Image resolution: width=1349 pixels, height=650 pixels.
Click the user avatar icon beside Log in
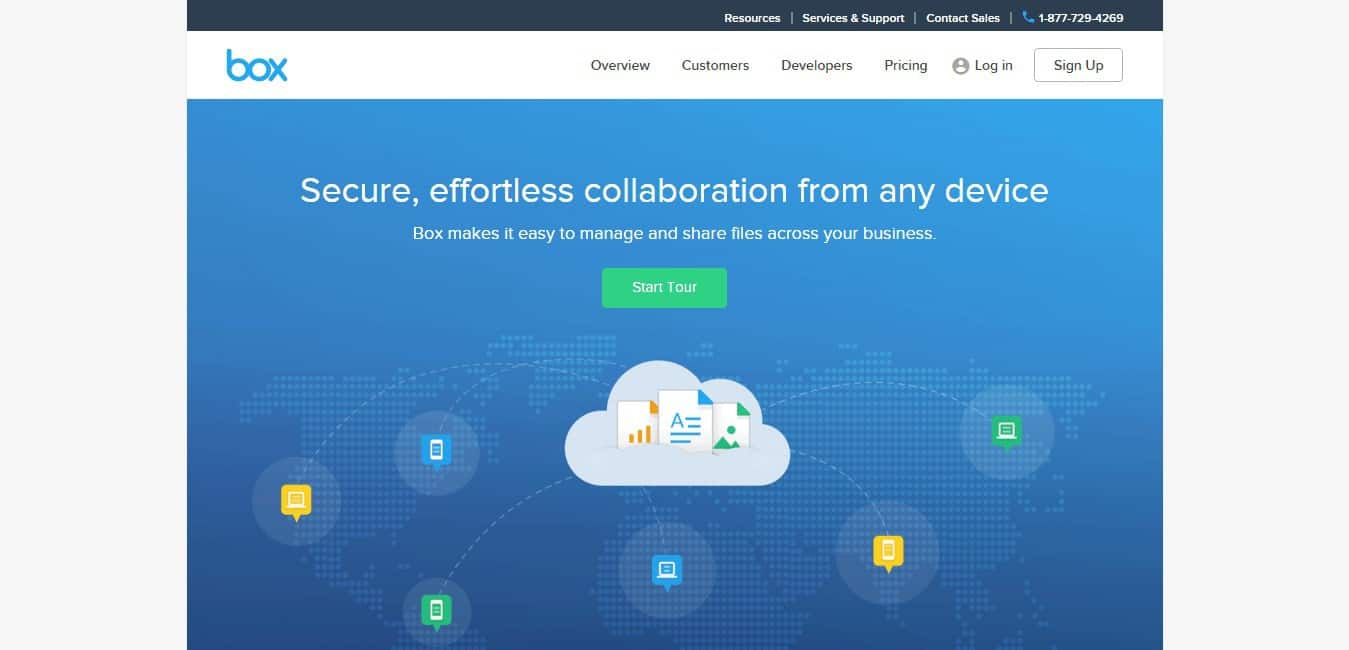(961, 66)
